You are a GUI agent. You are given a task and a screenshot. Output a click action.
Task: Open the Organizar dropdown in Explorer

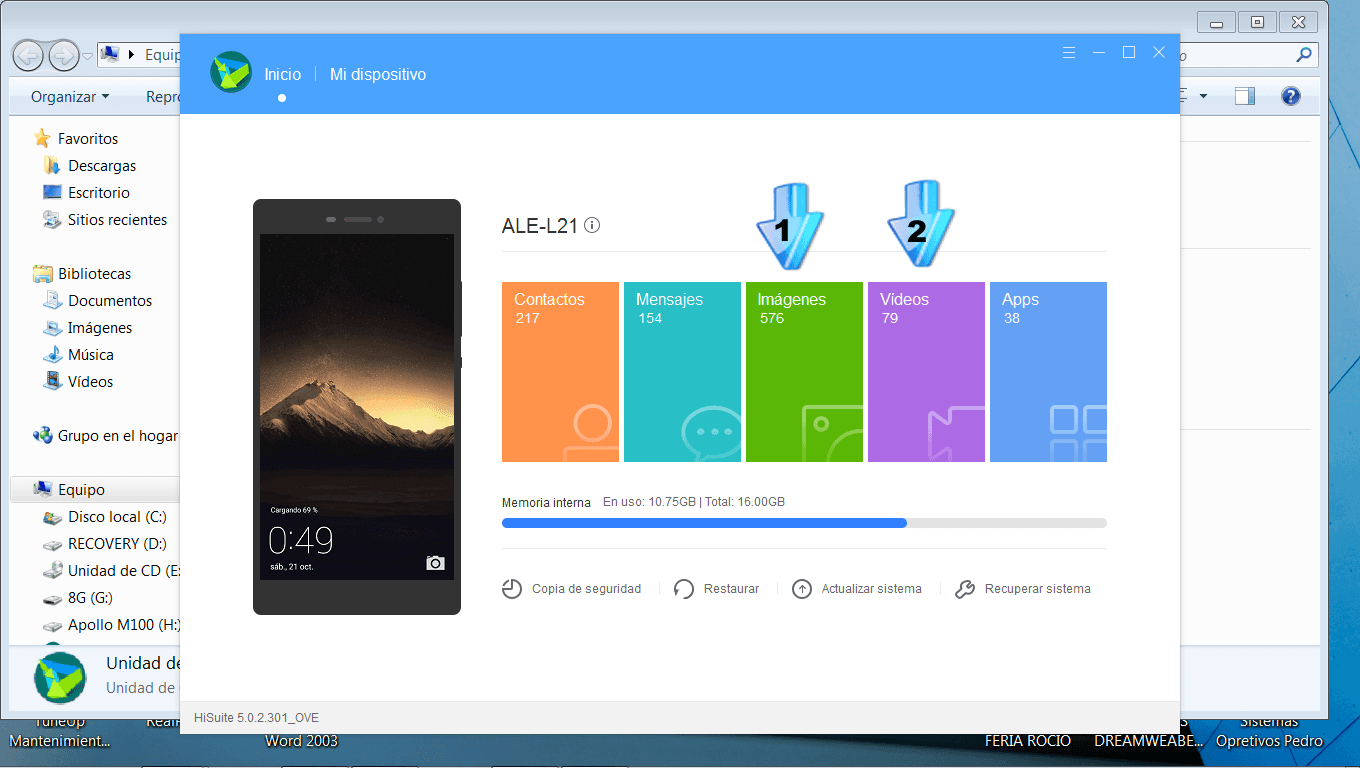coord(70,97)
